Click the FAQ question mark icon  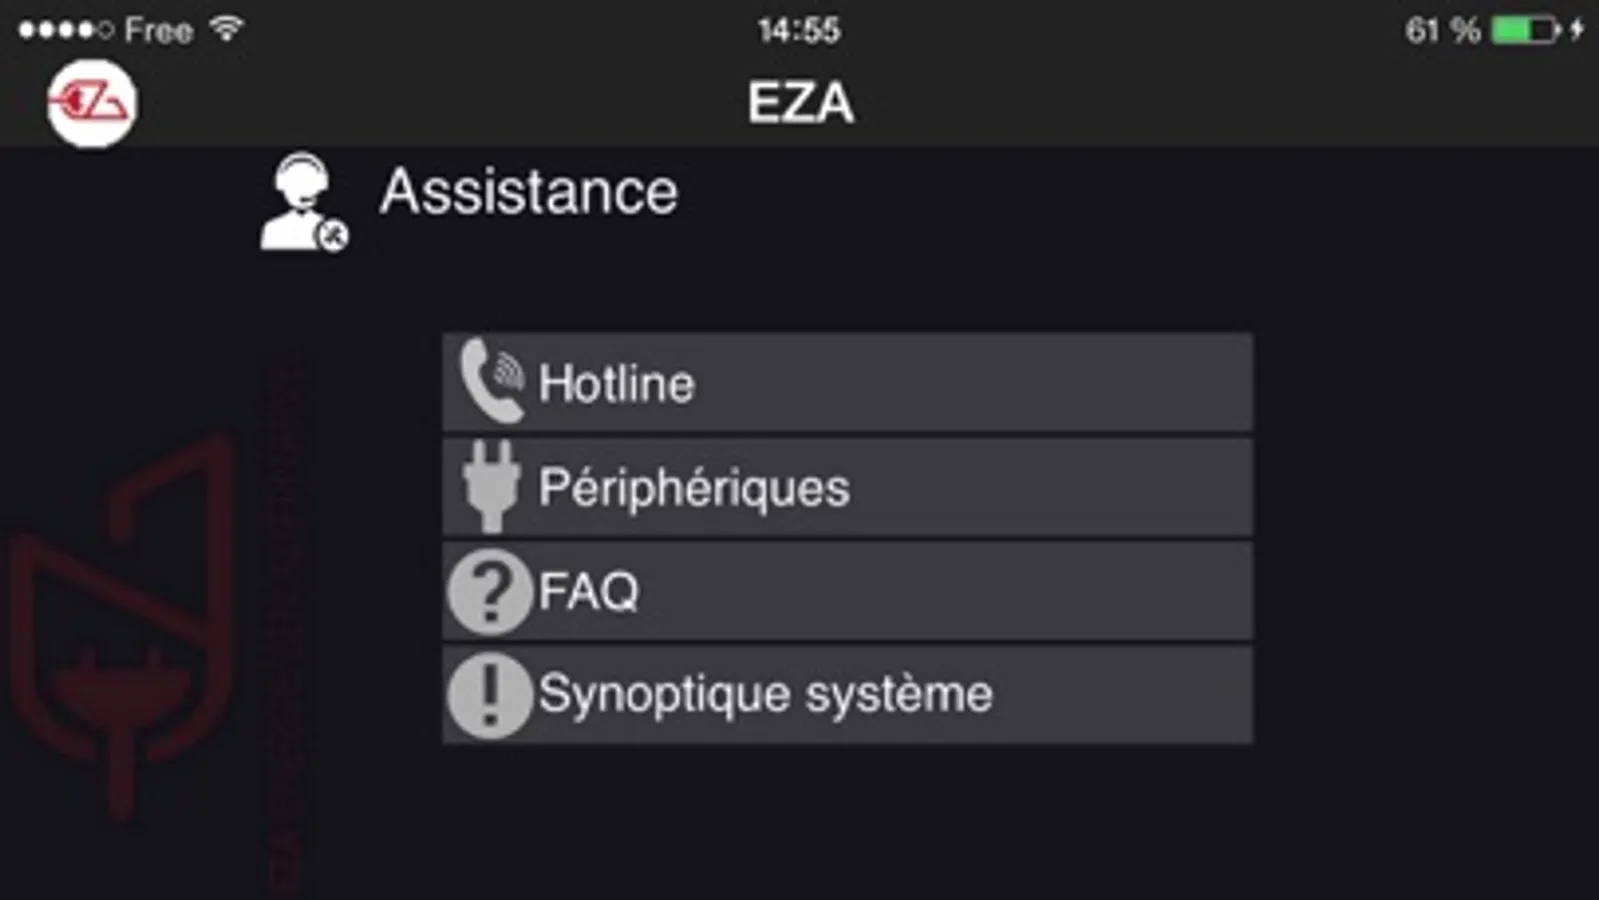point(489,591)
